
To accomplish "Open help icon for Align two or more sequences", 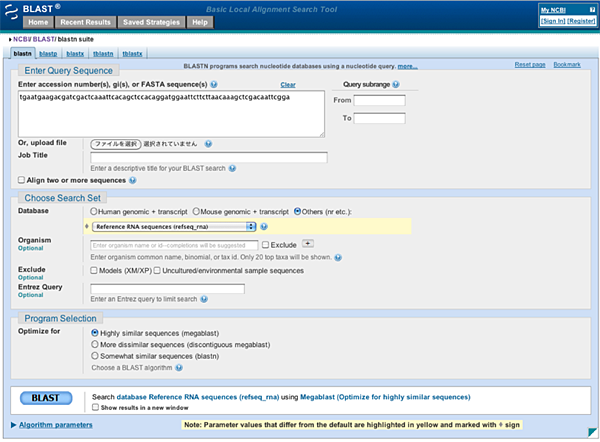I will point(132,180).
